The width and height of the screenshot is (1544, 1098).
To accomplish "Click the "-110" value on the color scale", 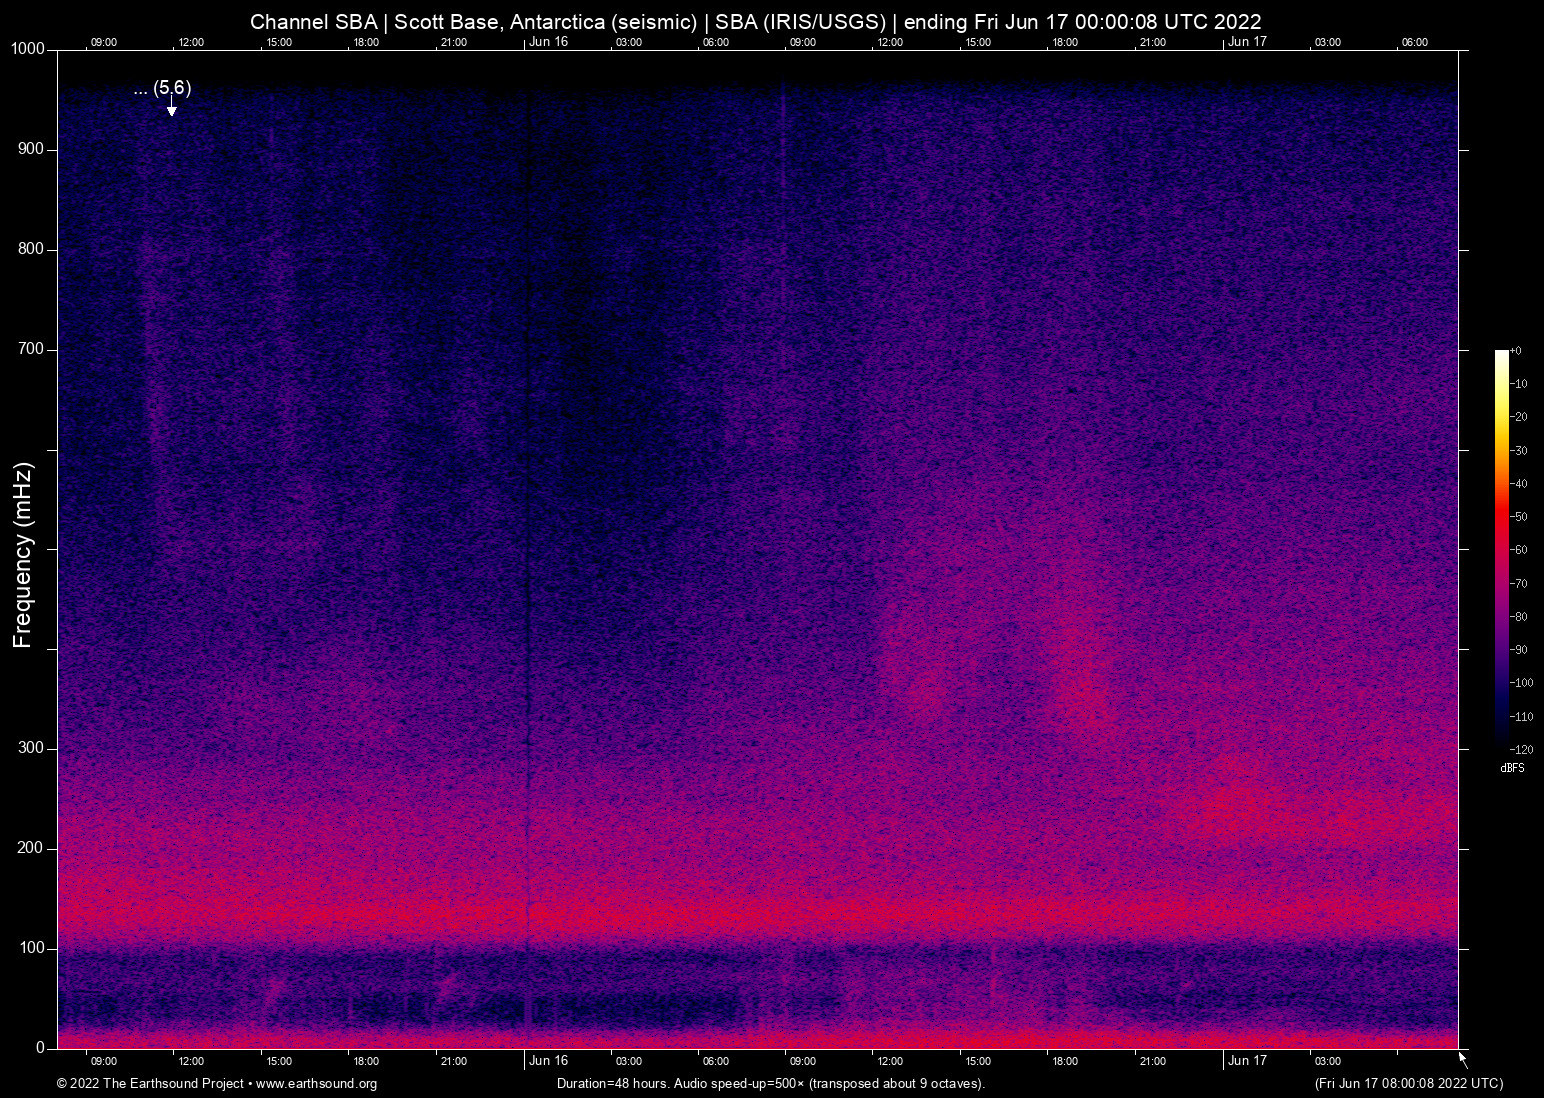I will [x=1521, y=717].
